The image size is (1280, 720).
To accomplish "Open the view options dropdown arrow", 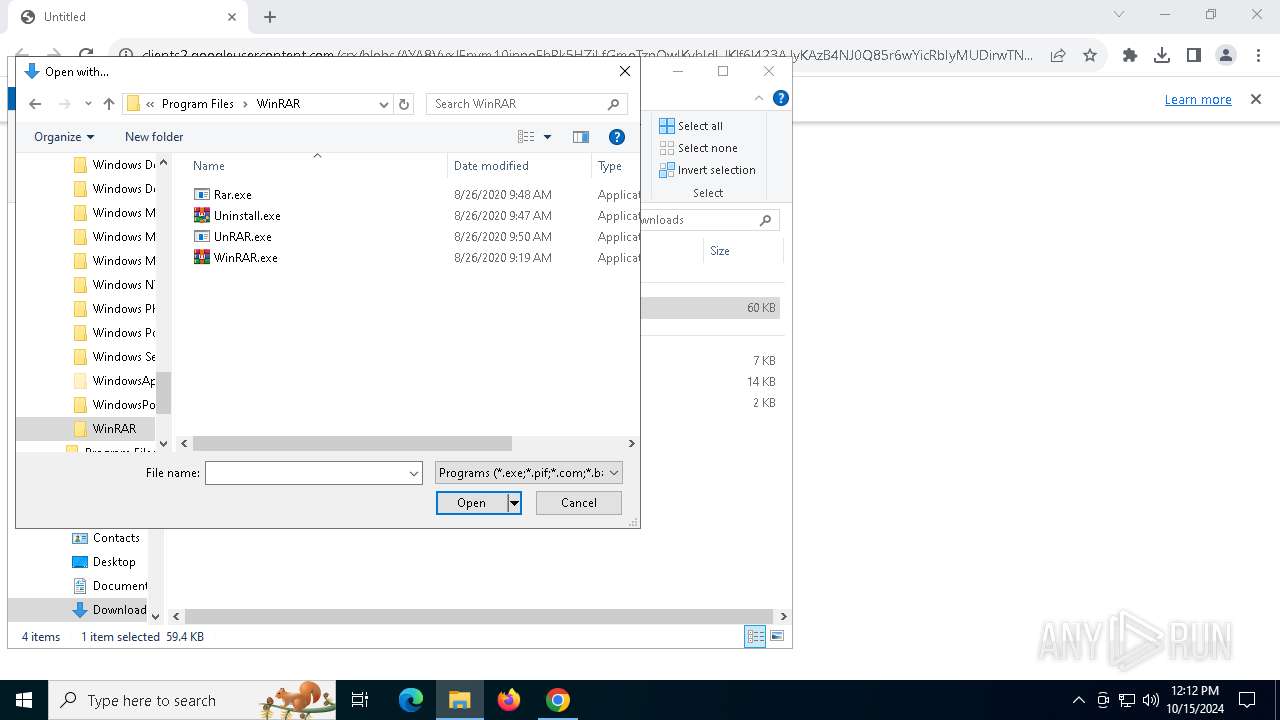I will (547, 137).
